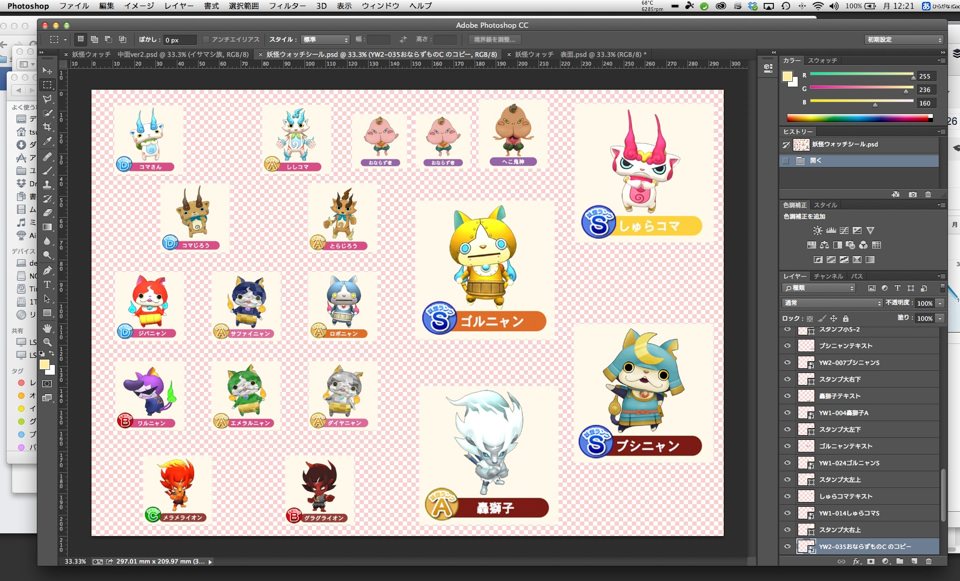Open the スタイル dropdown in options bar
The width and height of the screenshot is (960, 581).
[325, 39]
